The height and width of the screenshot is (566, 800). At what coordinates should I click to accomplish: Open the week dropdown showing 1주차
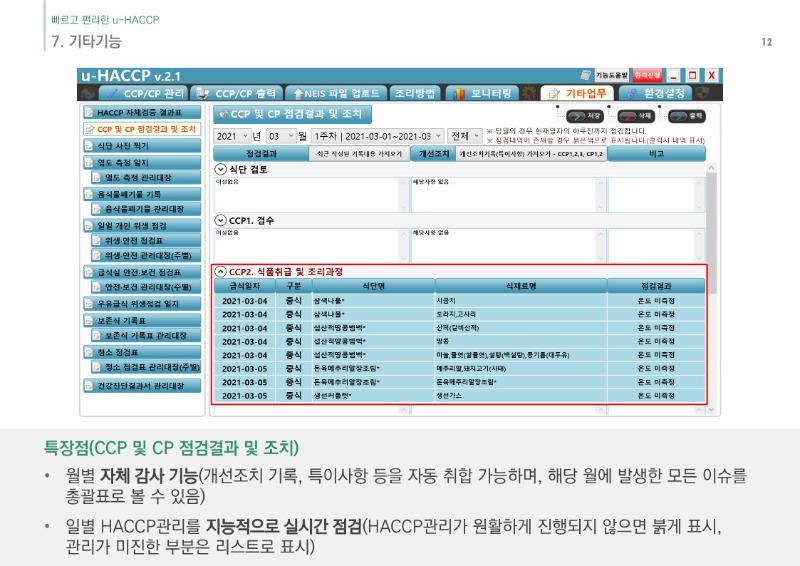(x=378, y=136)
